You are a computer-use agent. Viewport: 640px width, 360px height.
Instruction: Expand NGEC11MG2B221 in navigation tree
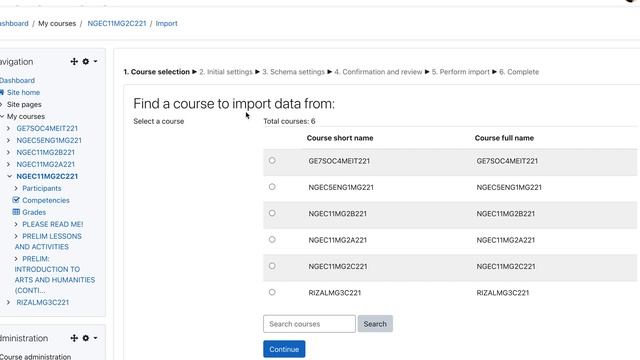point(9,152)
